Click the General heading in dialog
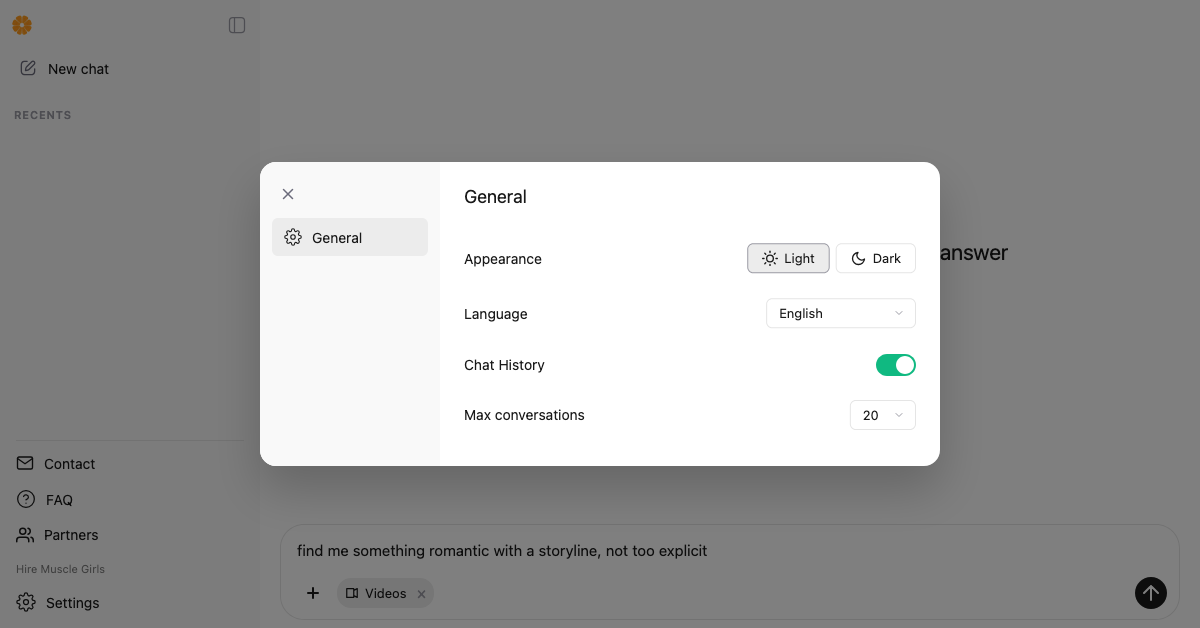Image resolution: width=1200 pixels, height=628 pixels. point(495,197)
